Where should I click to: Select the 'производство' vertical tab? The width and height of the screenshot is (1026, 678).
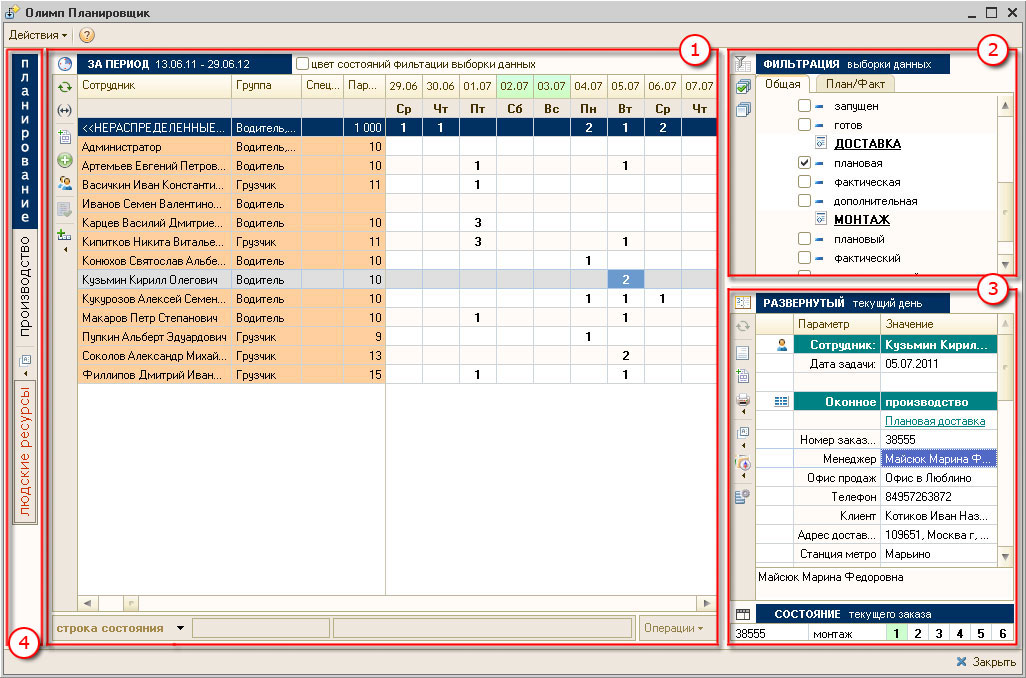[x=27, y=284]
